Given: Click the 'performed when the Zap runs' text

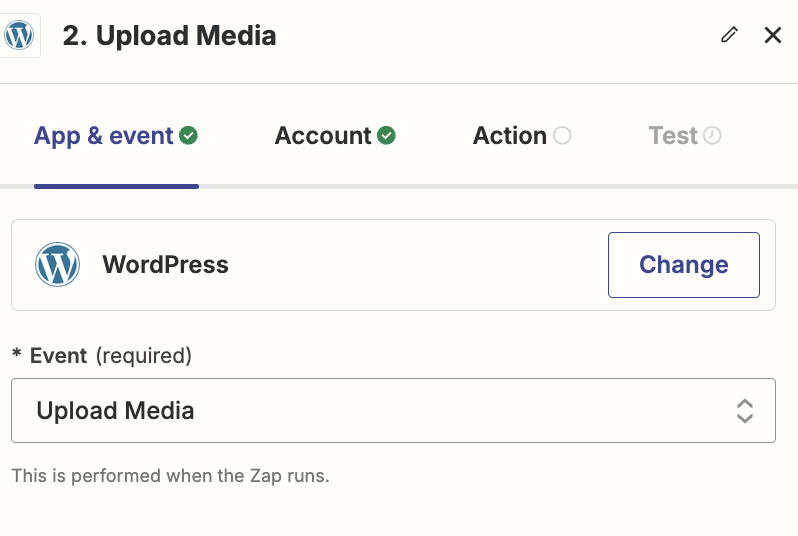Looking at the screenshot, I should click(170, 475).
